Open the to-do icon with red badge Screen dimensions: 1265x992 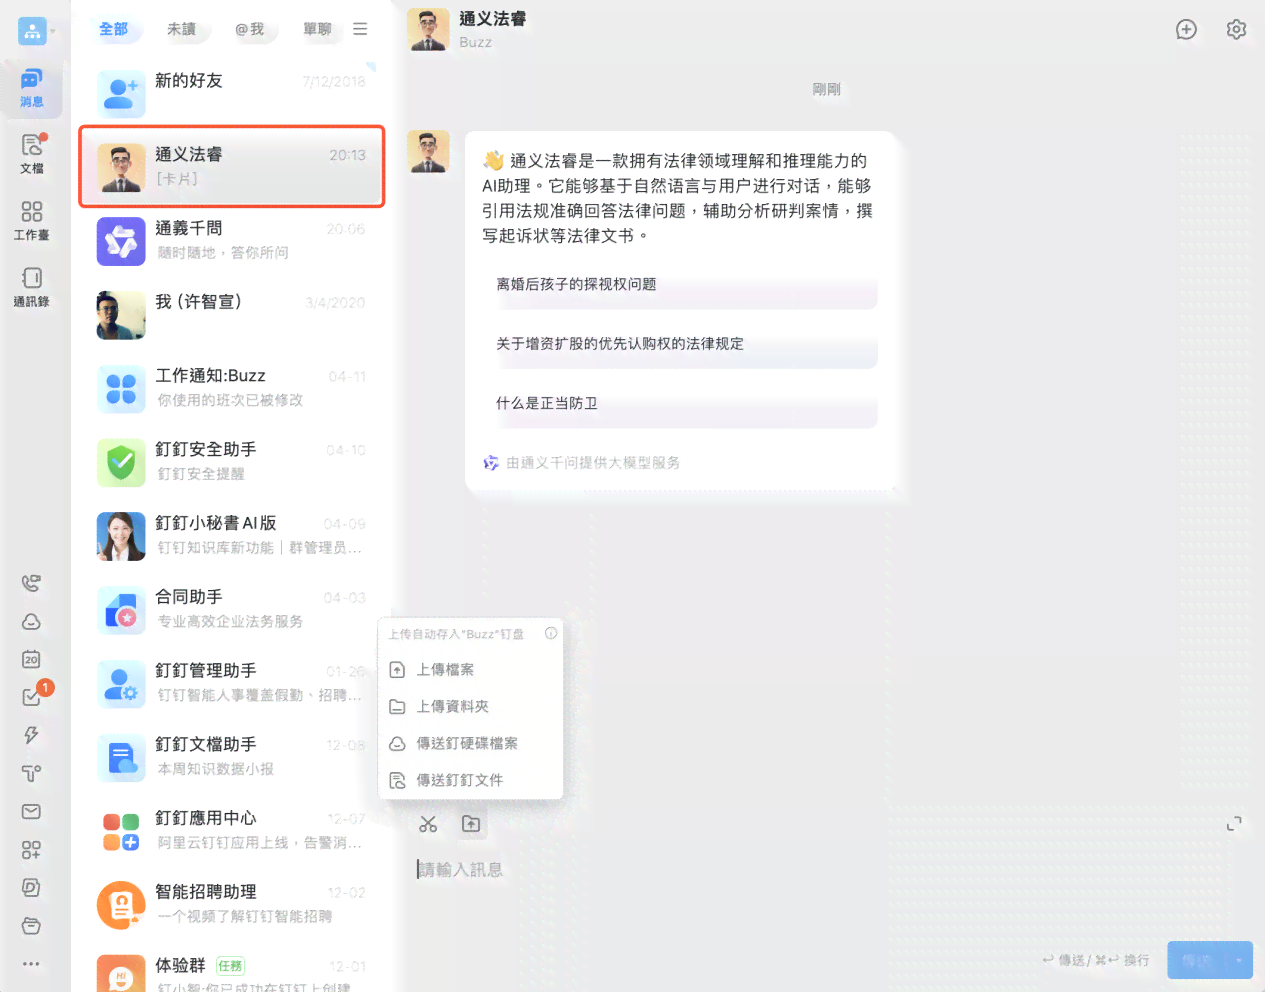[x=32, y=697]
